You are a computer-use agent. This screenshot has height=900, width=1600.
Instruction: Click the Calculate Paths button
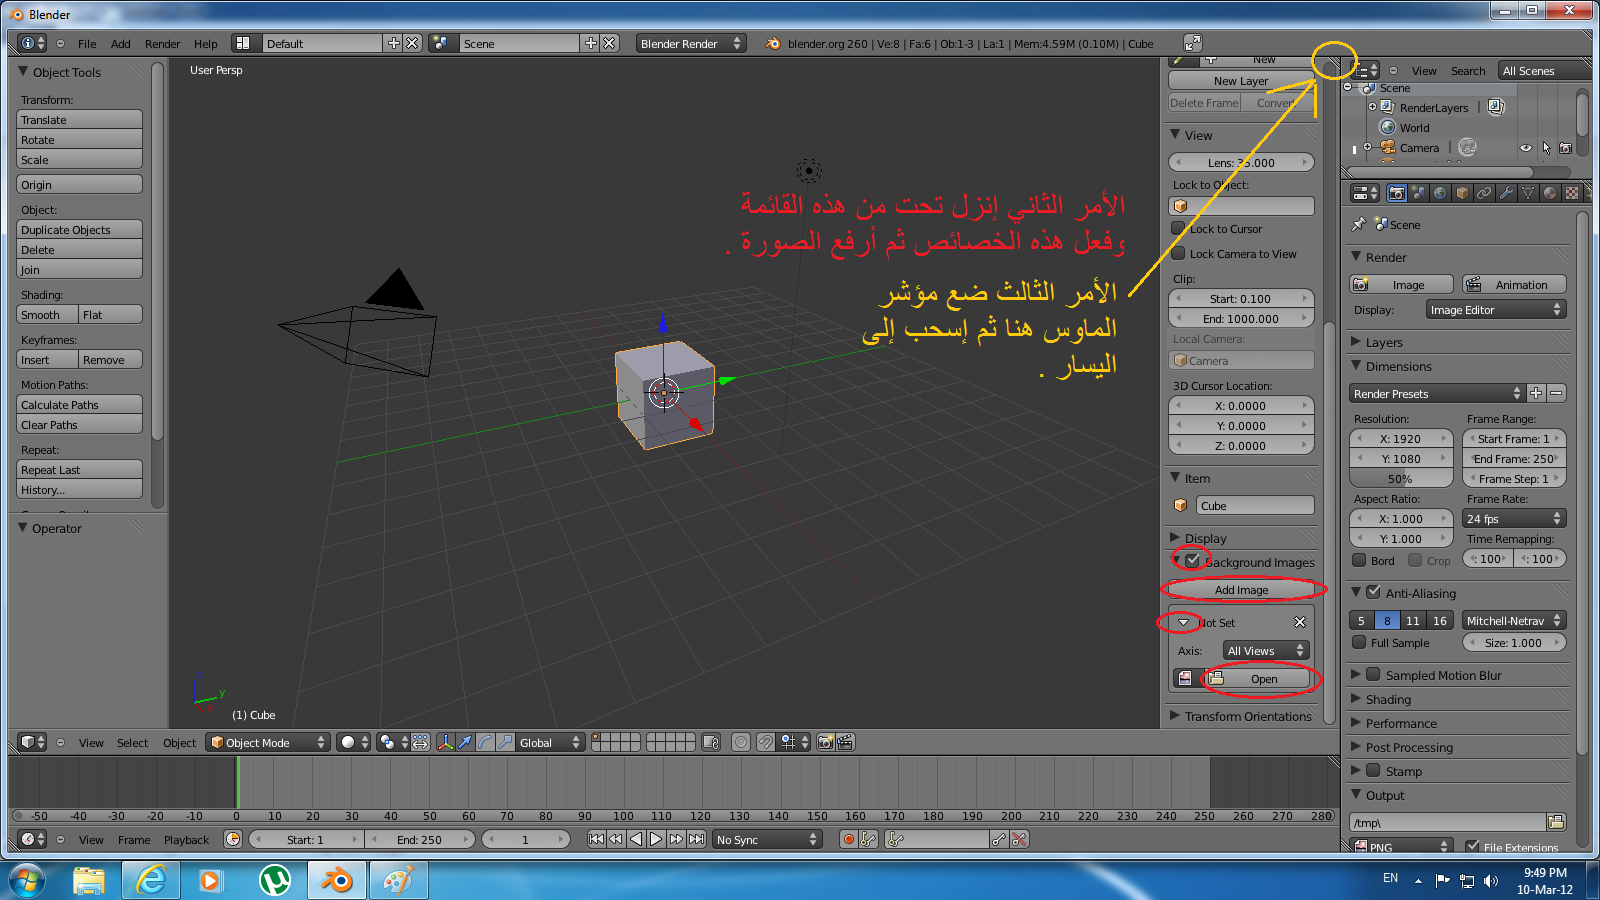pos(80,405)
